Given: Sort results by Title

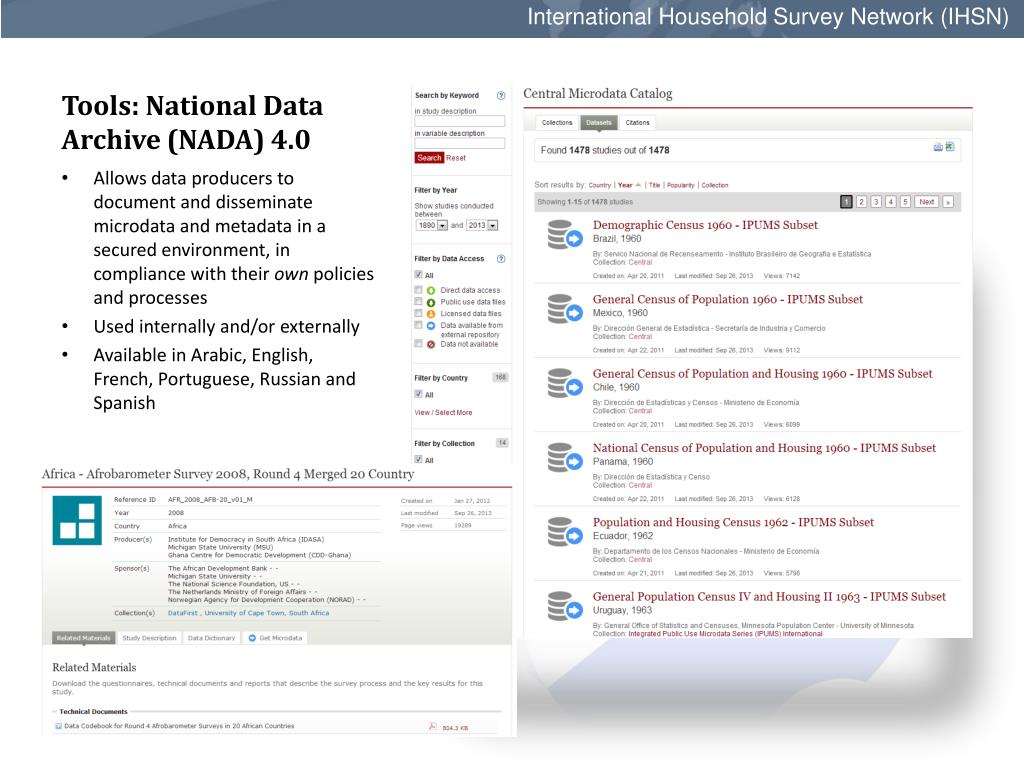Looking at the screenshot, I should coord(654,185).
